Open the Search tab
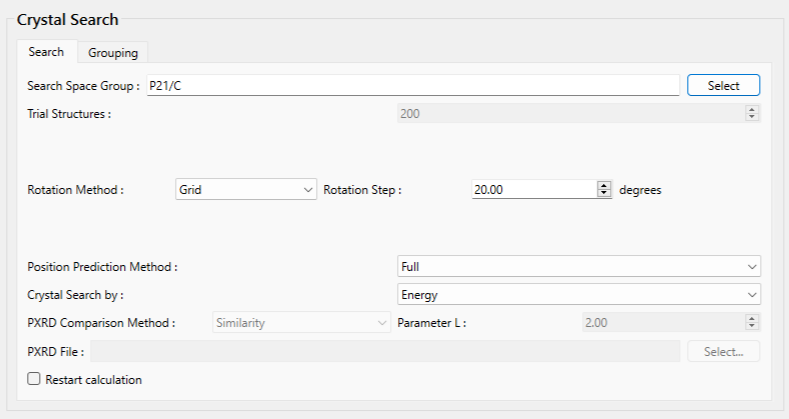This screenshot has height=419, width=789. [x=46, y=52]
